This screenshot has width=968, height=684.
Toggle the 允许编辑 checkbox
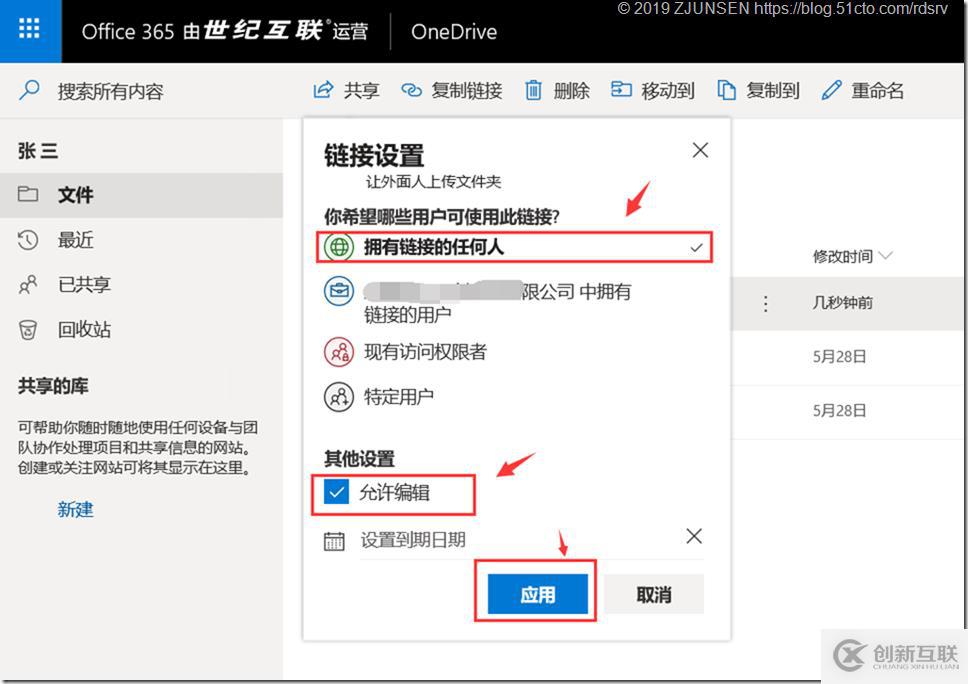tap(336, 492)
